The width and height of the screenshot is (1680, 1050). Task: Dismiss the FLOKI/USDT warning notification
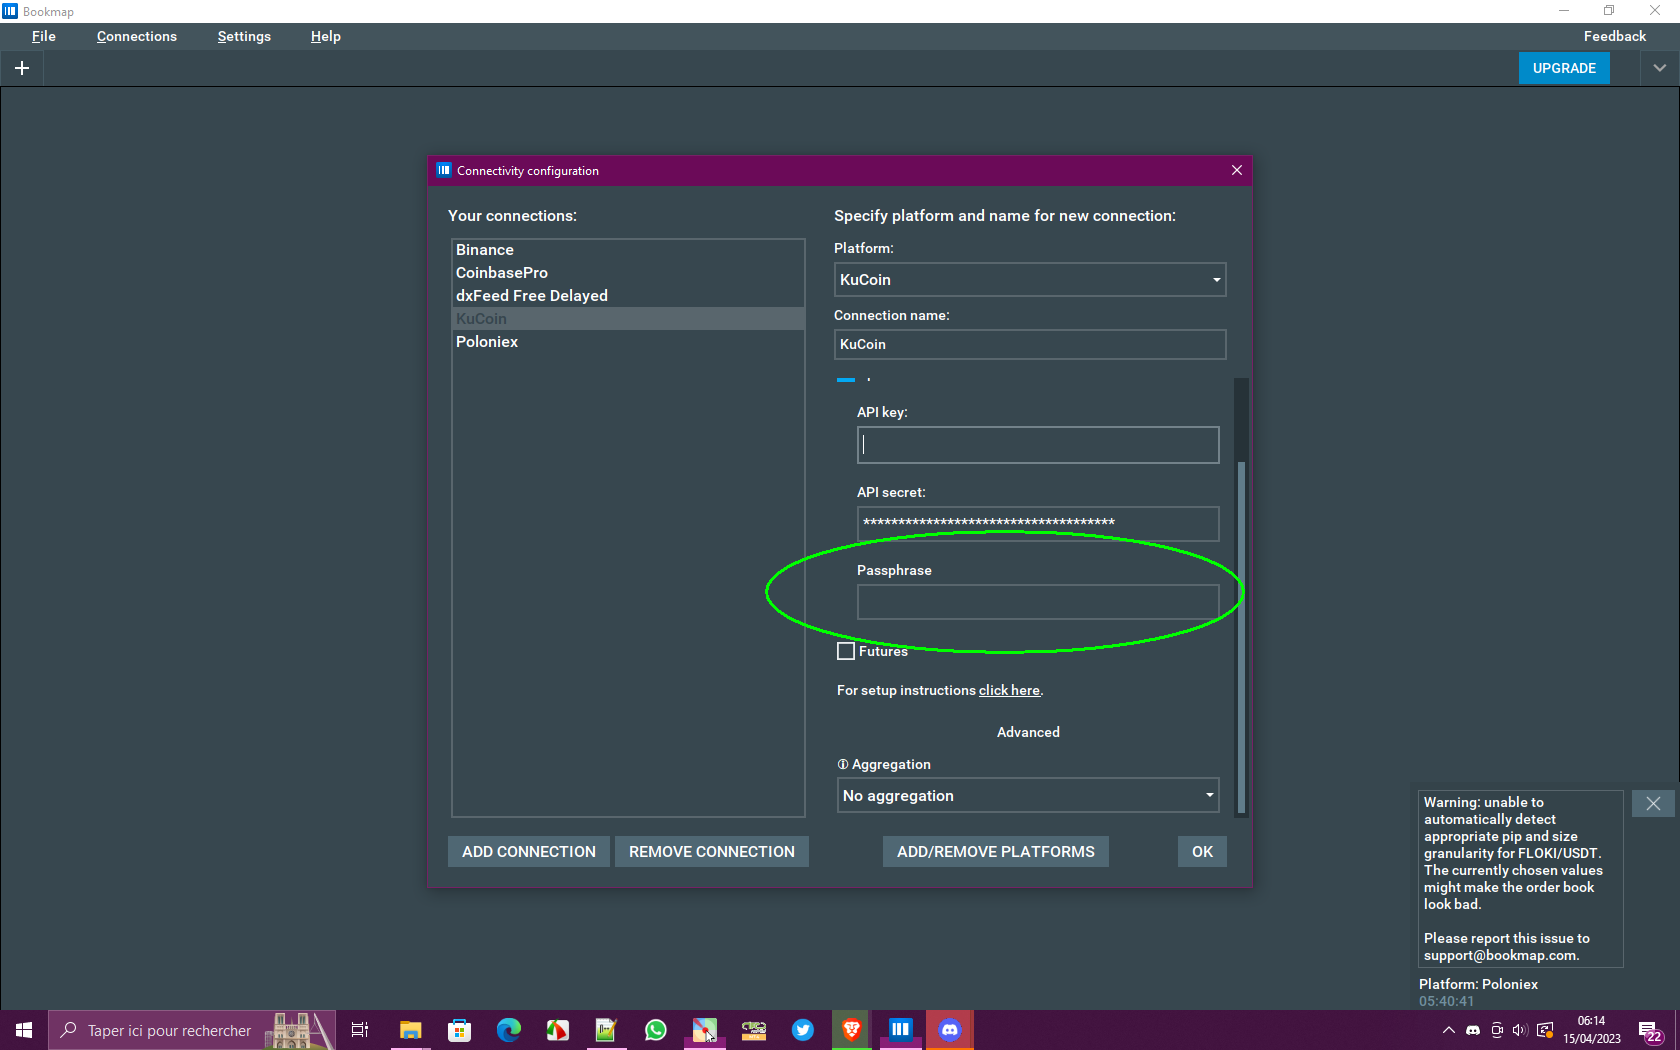pyautogui.click(x=1653, y=804)
